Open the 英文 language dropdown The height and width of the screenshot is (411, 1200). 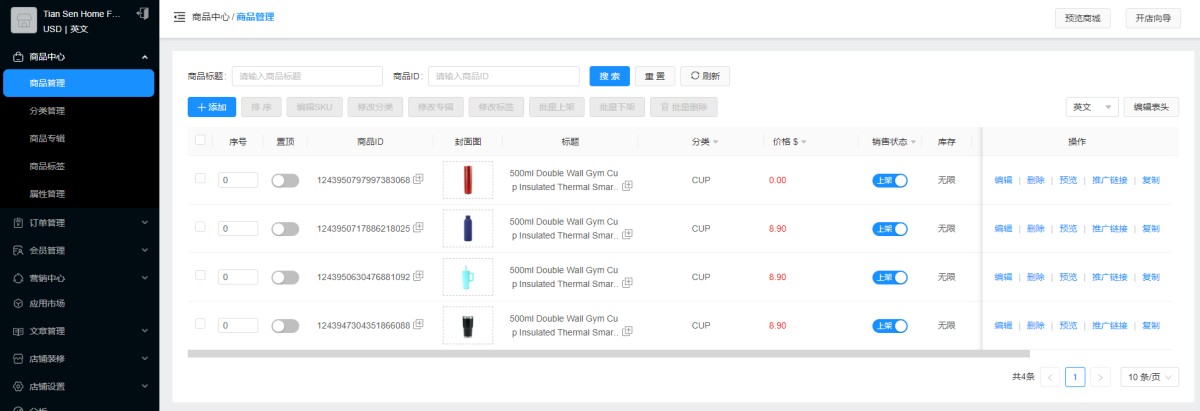point(1093,107)
